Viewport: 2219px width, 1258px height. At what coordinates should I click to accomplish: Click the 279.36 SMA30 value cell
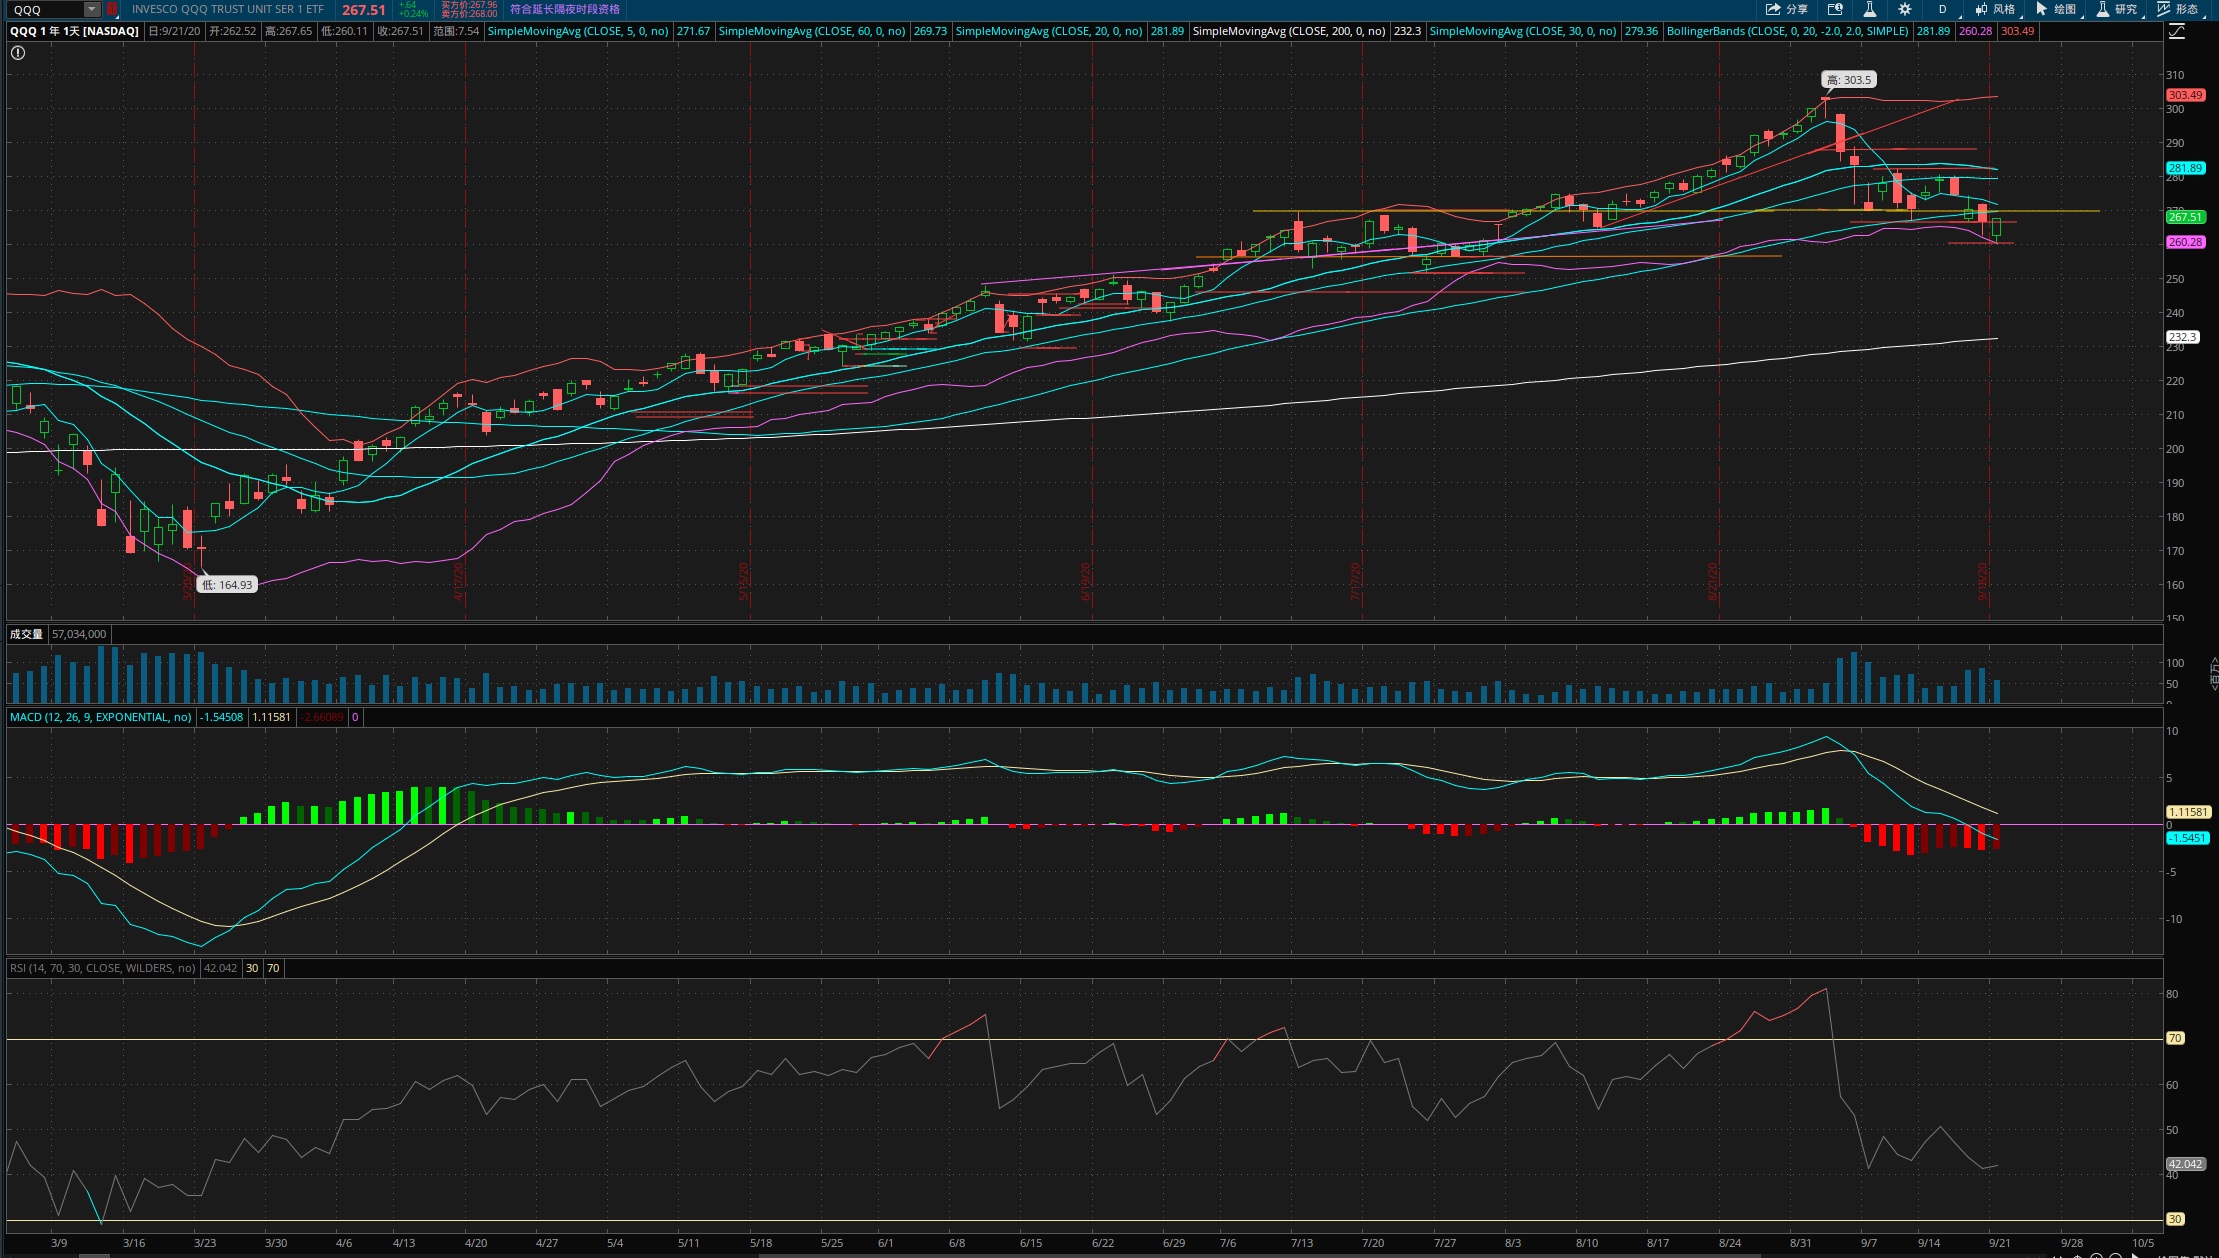coord(1641,31)
